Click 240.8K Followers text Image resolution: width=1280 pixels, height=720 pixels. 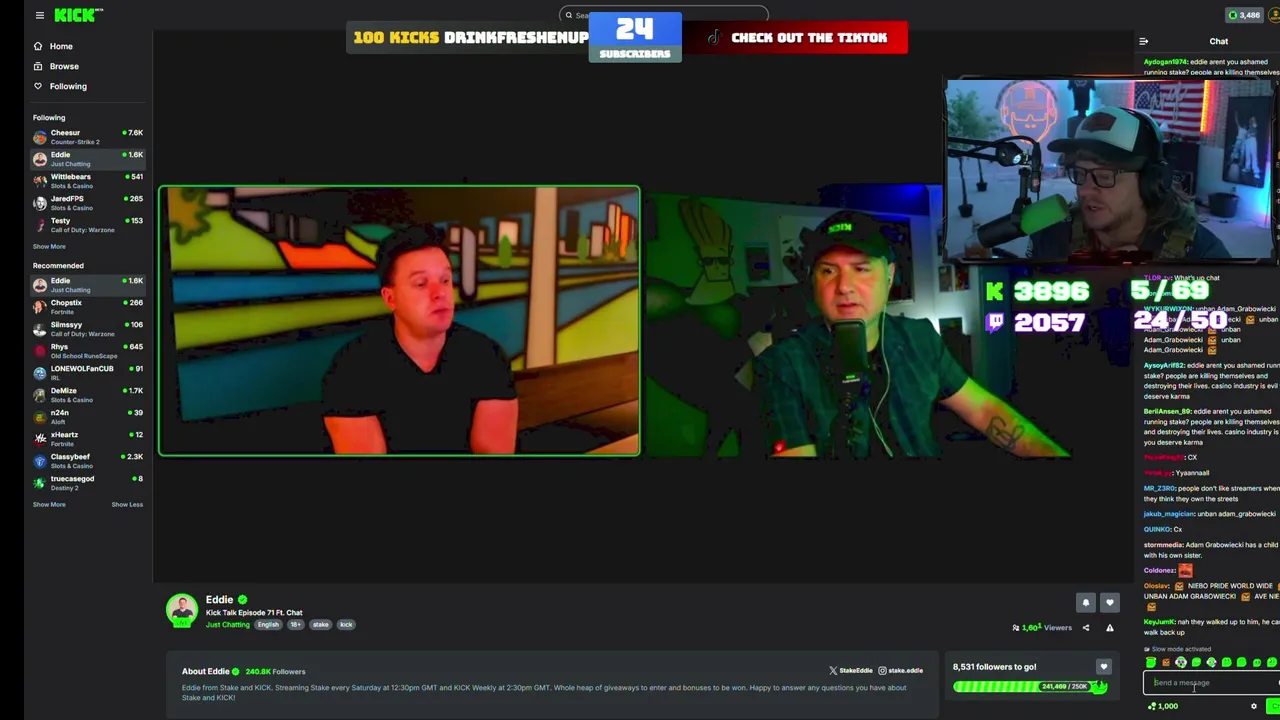tap(275, 671)
